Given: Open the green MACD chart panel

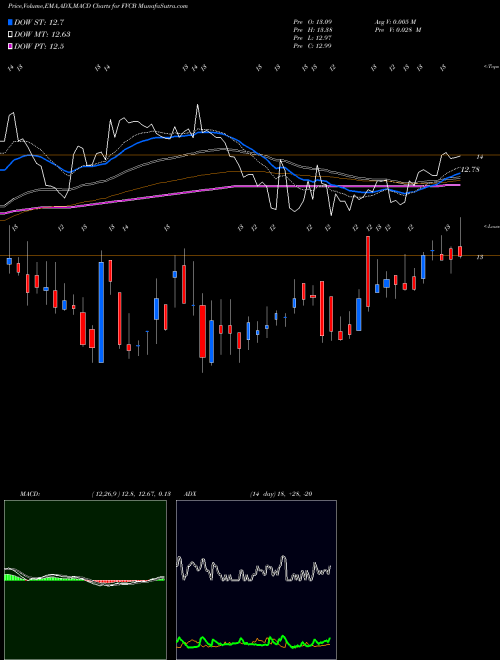Looking at the screenshot, I should [x=85, y=580].
